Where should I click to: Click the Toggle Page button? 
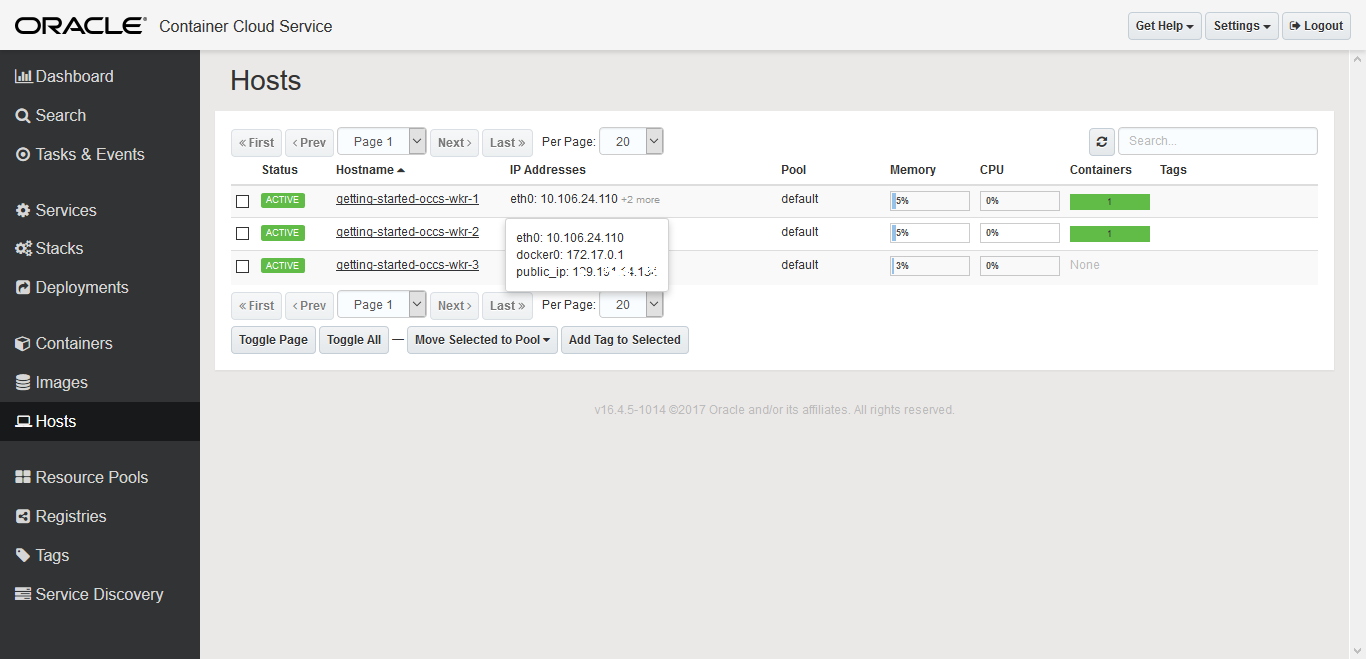[x=273, y=340]
